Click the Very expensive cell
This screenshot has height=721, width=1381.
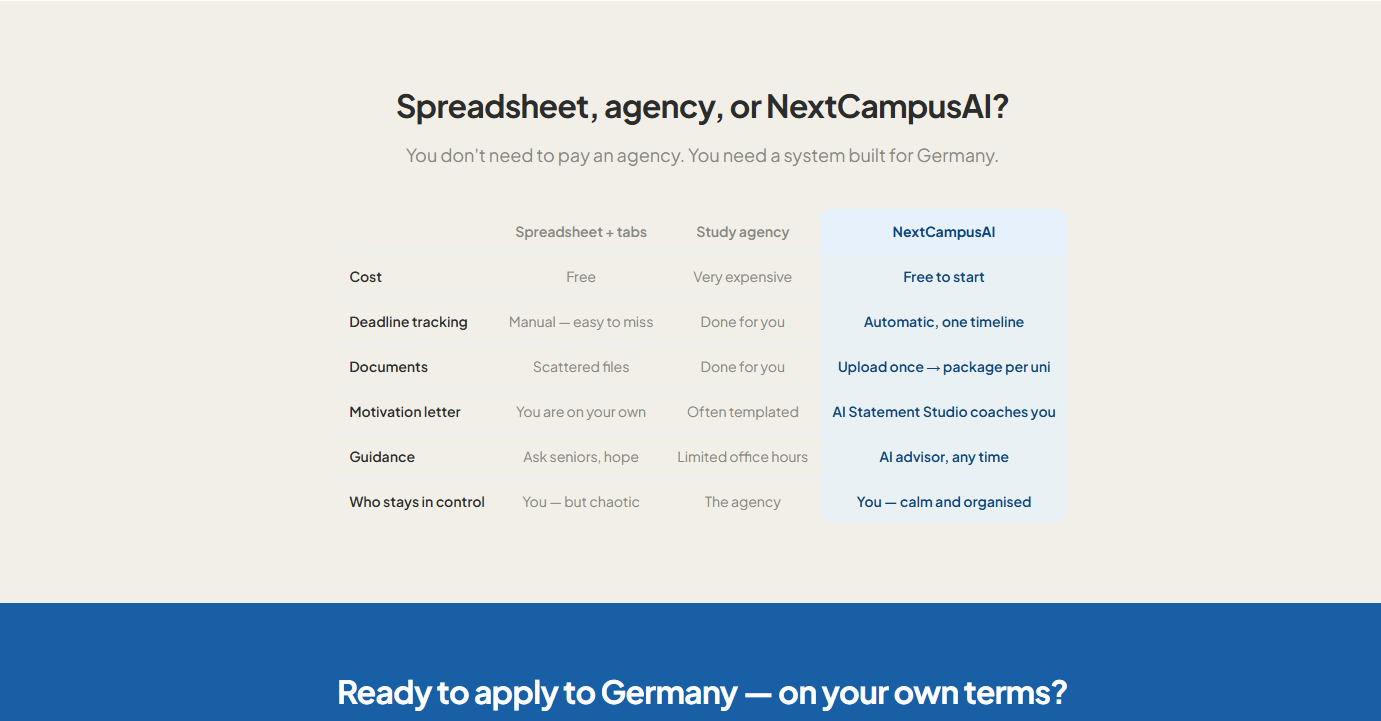(x=743, y=277)
